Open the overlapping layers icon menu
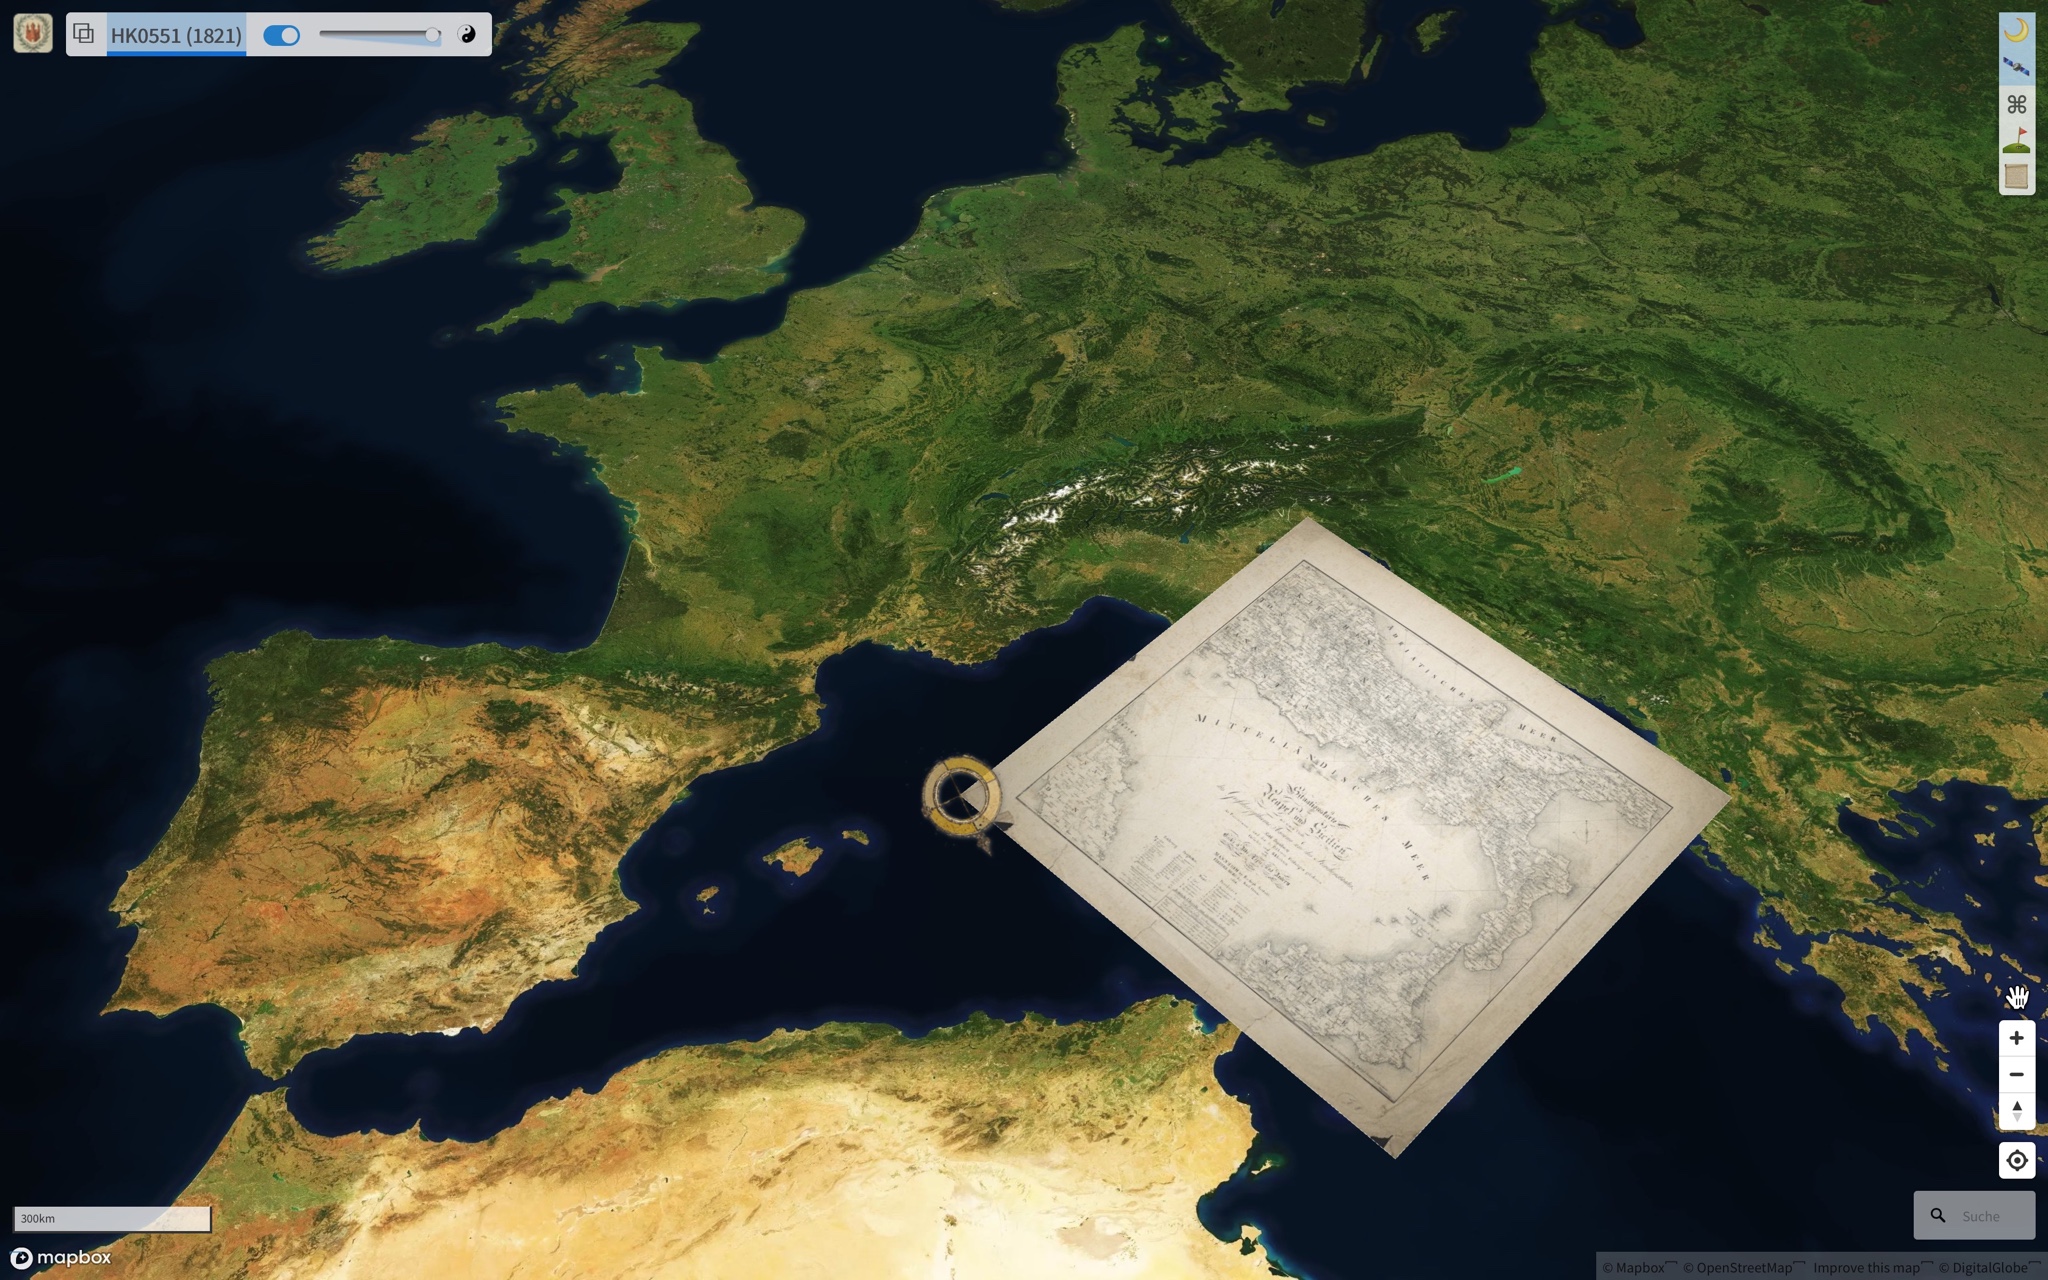 (84, 34)
